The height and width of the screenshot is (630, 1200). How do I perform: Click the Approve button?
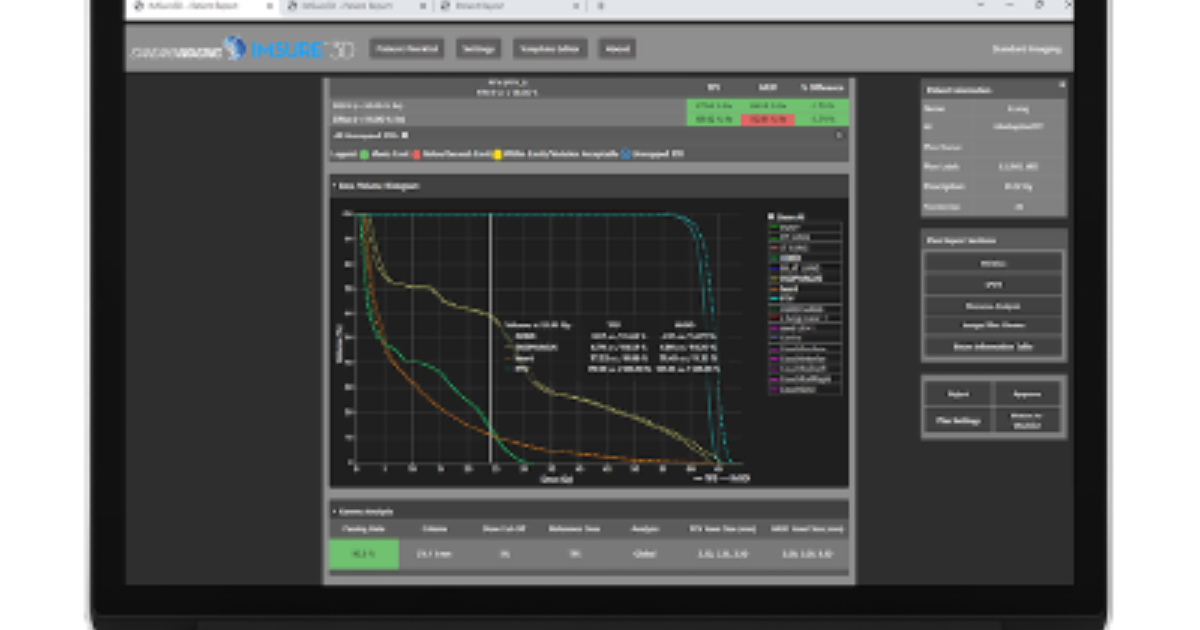coord(1028,393)
